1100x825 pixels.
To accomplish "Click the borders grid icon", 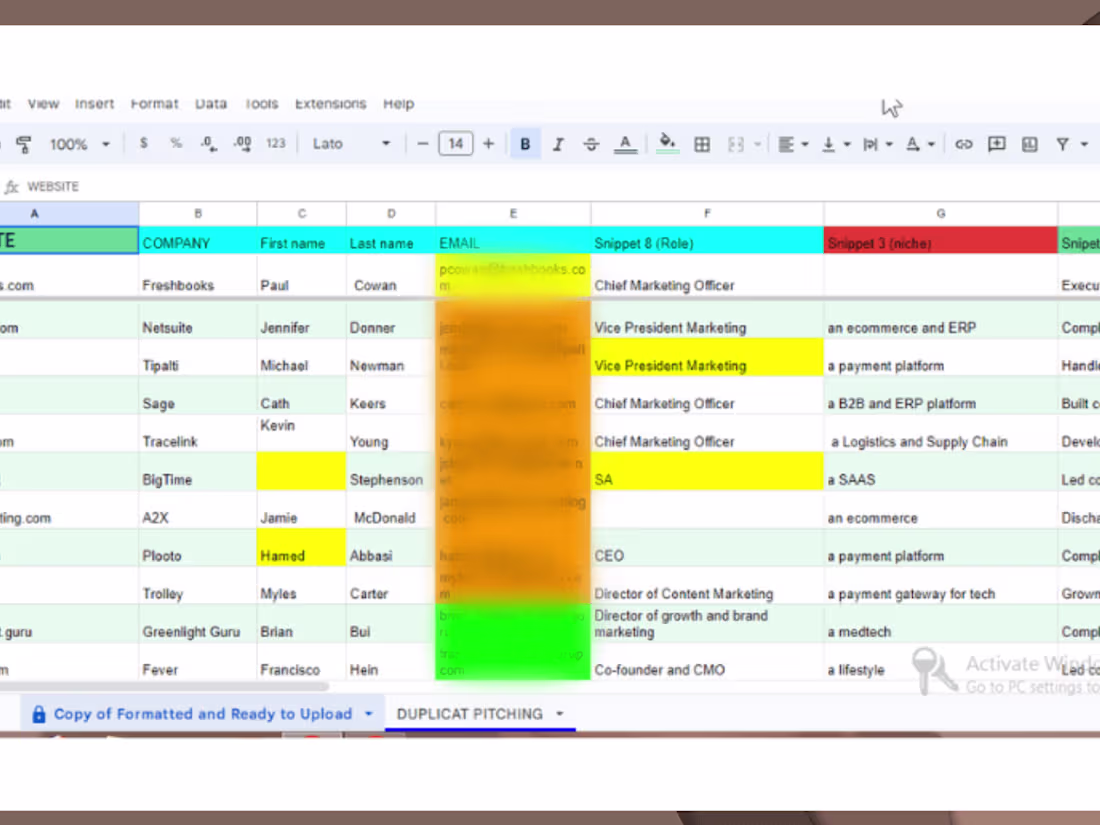I will 702,144.
